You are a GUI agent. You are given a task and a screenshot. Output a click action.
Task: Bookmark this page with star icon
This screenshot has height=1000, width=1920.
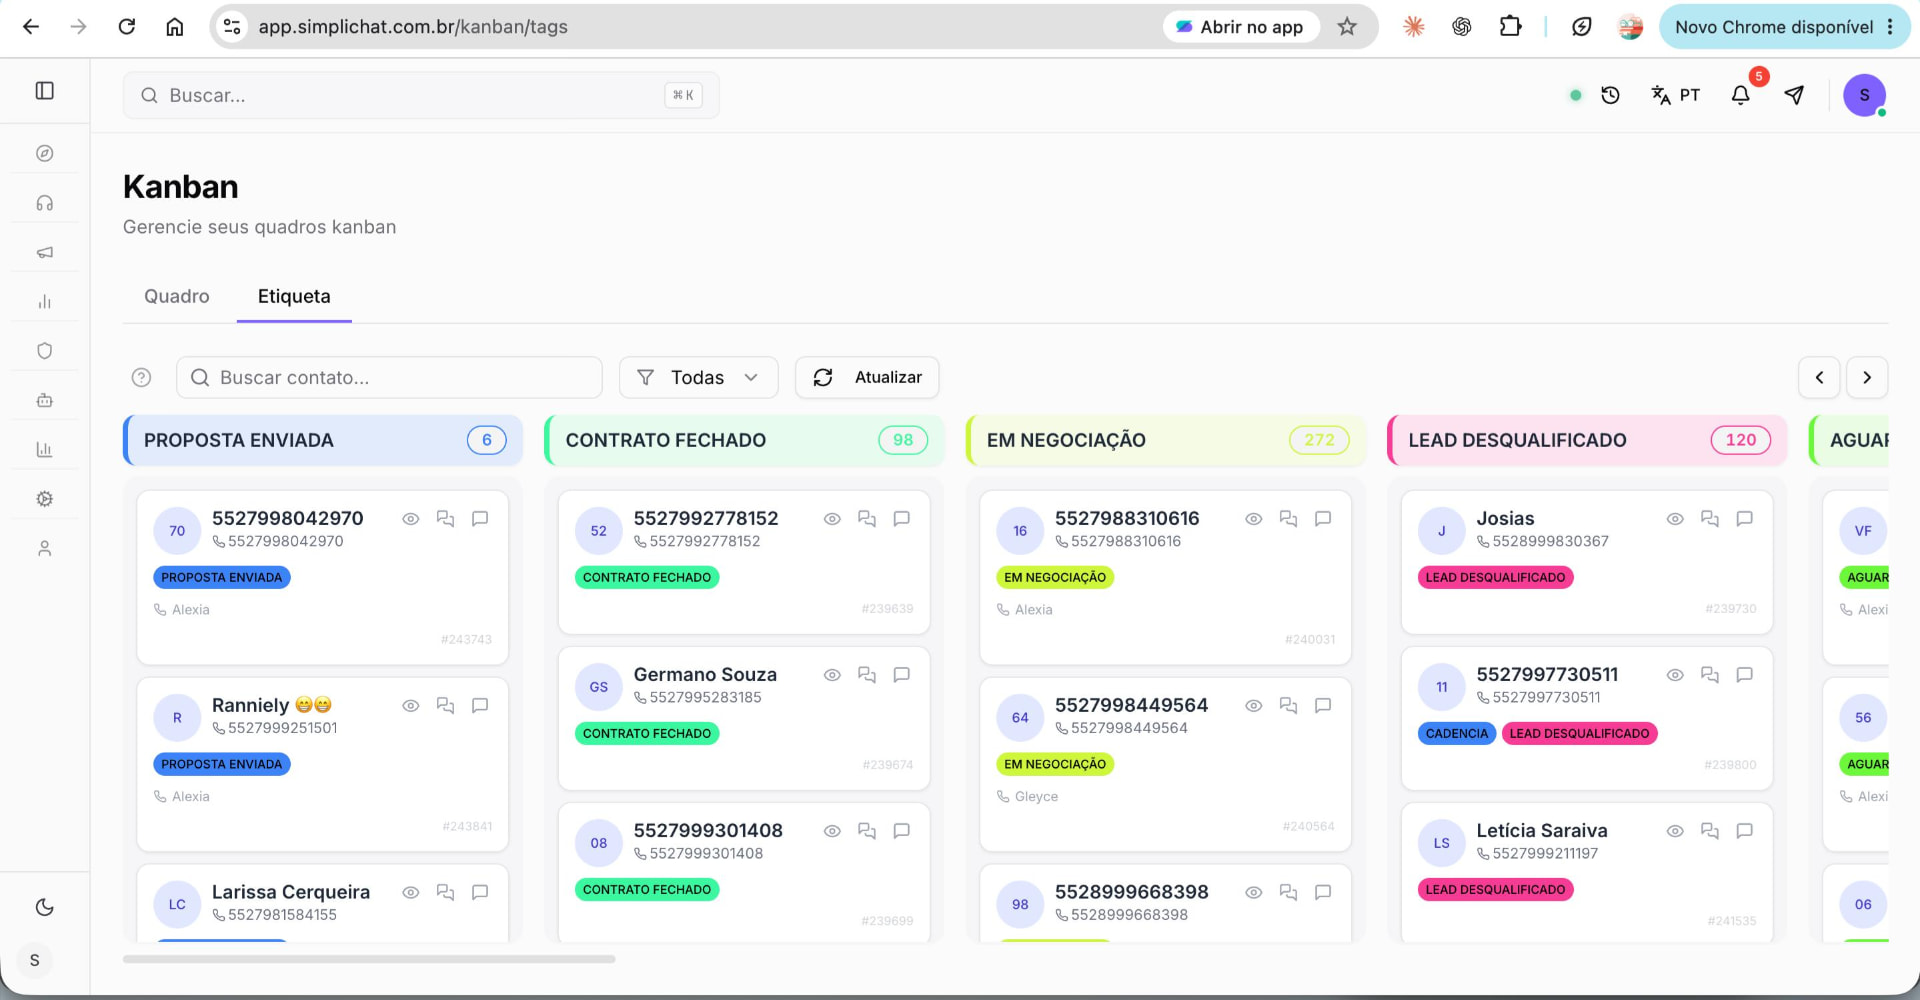pos(1347,27)
